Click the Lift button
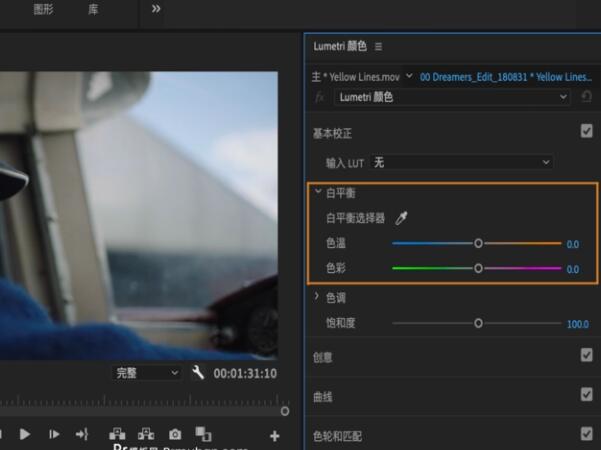Image resolution: width=601 pixels, height=450 pixels. (117, 434)
